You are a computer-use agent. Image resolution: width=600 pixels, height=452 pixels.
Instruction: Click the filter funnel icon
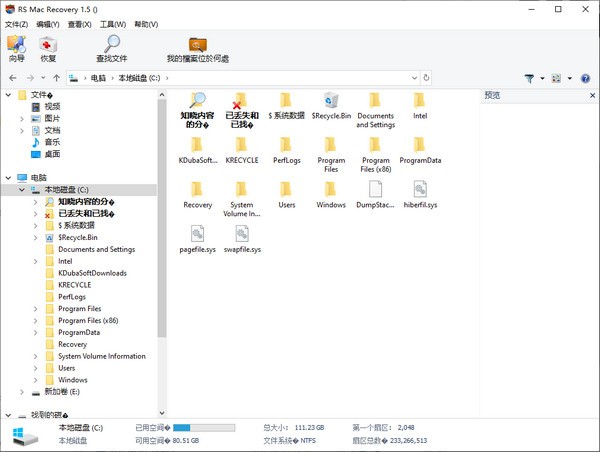tap(530, 78)
